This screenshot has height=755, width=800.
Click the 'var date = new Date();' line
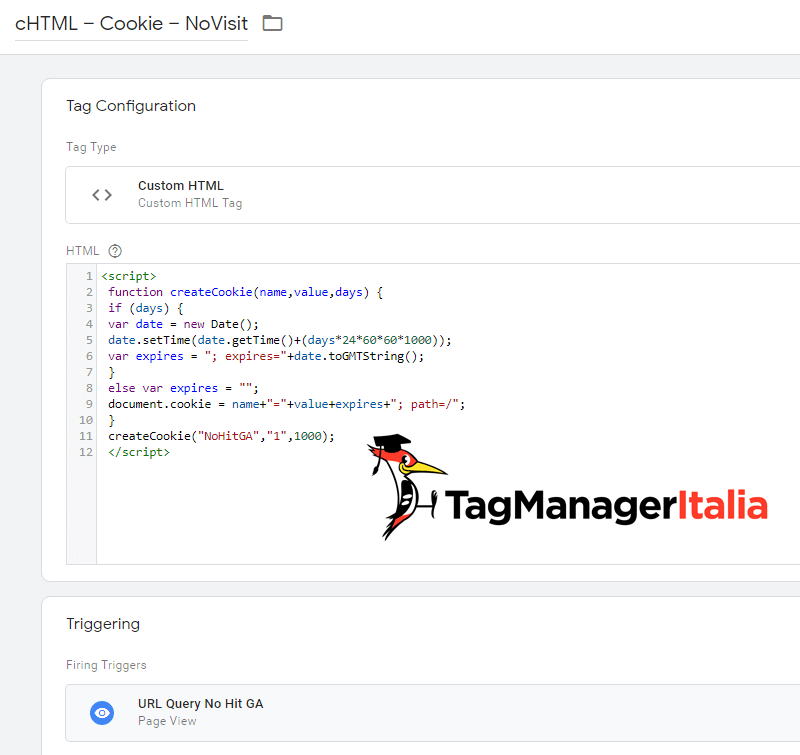(x=183, y=324)
